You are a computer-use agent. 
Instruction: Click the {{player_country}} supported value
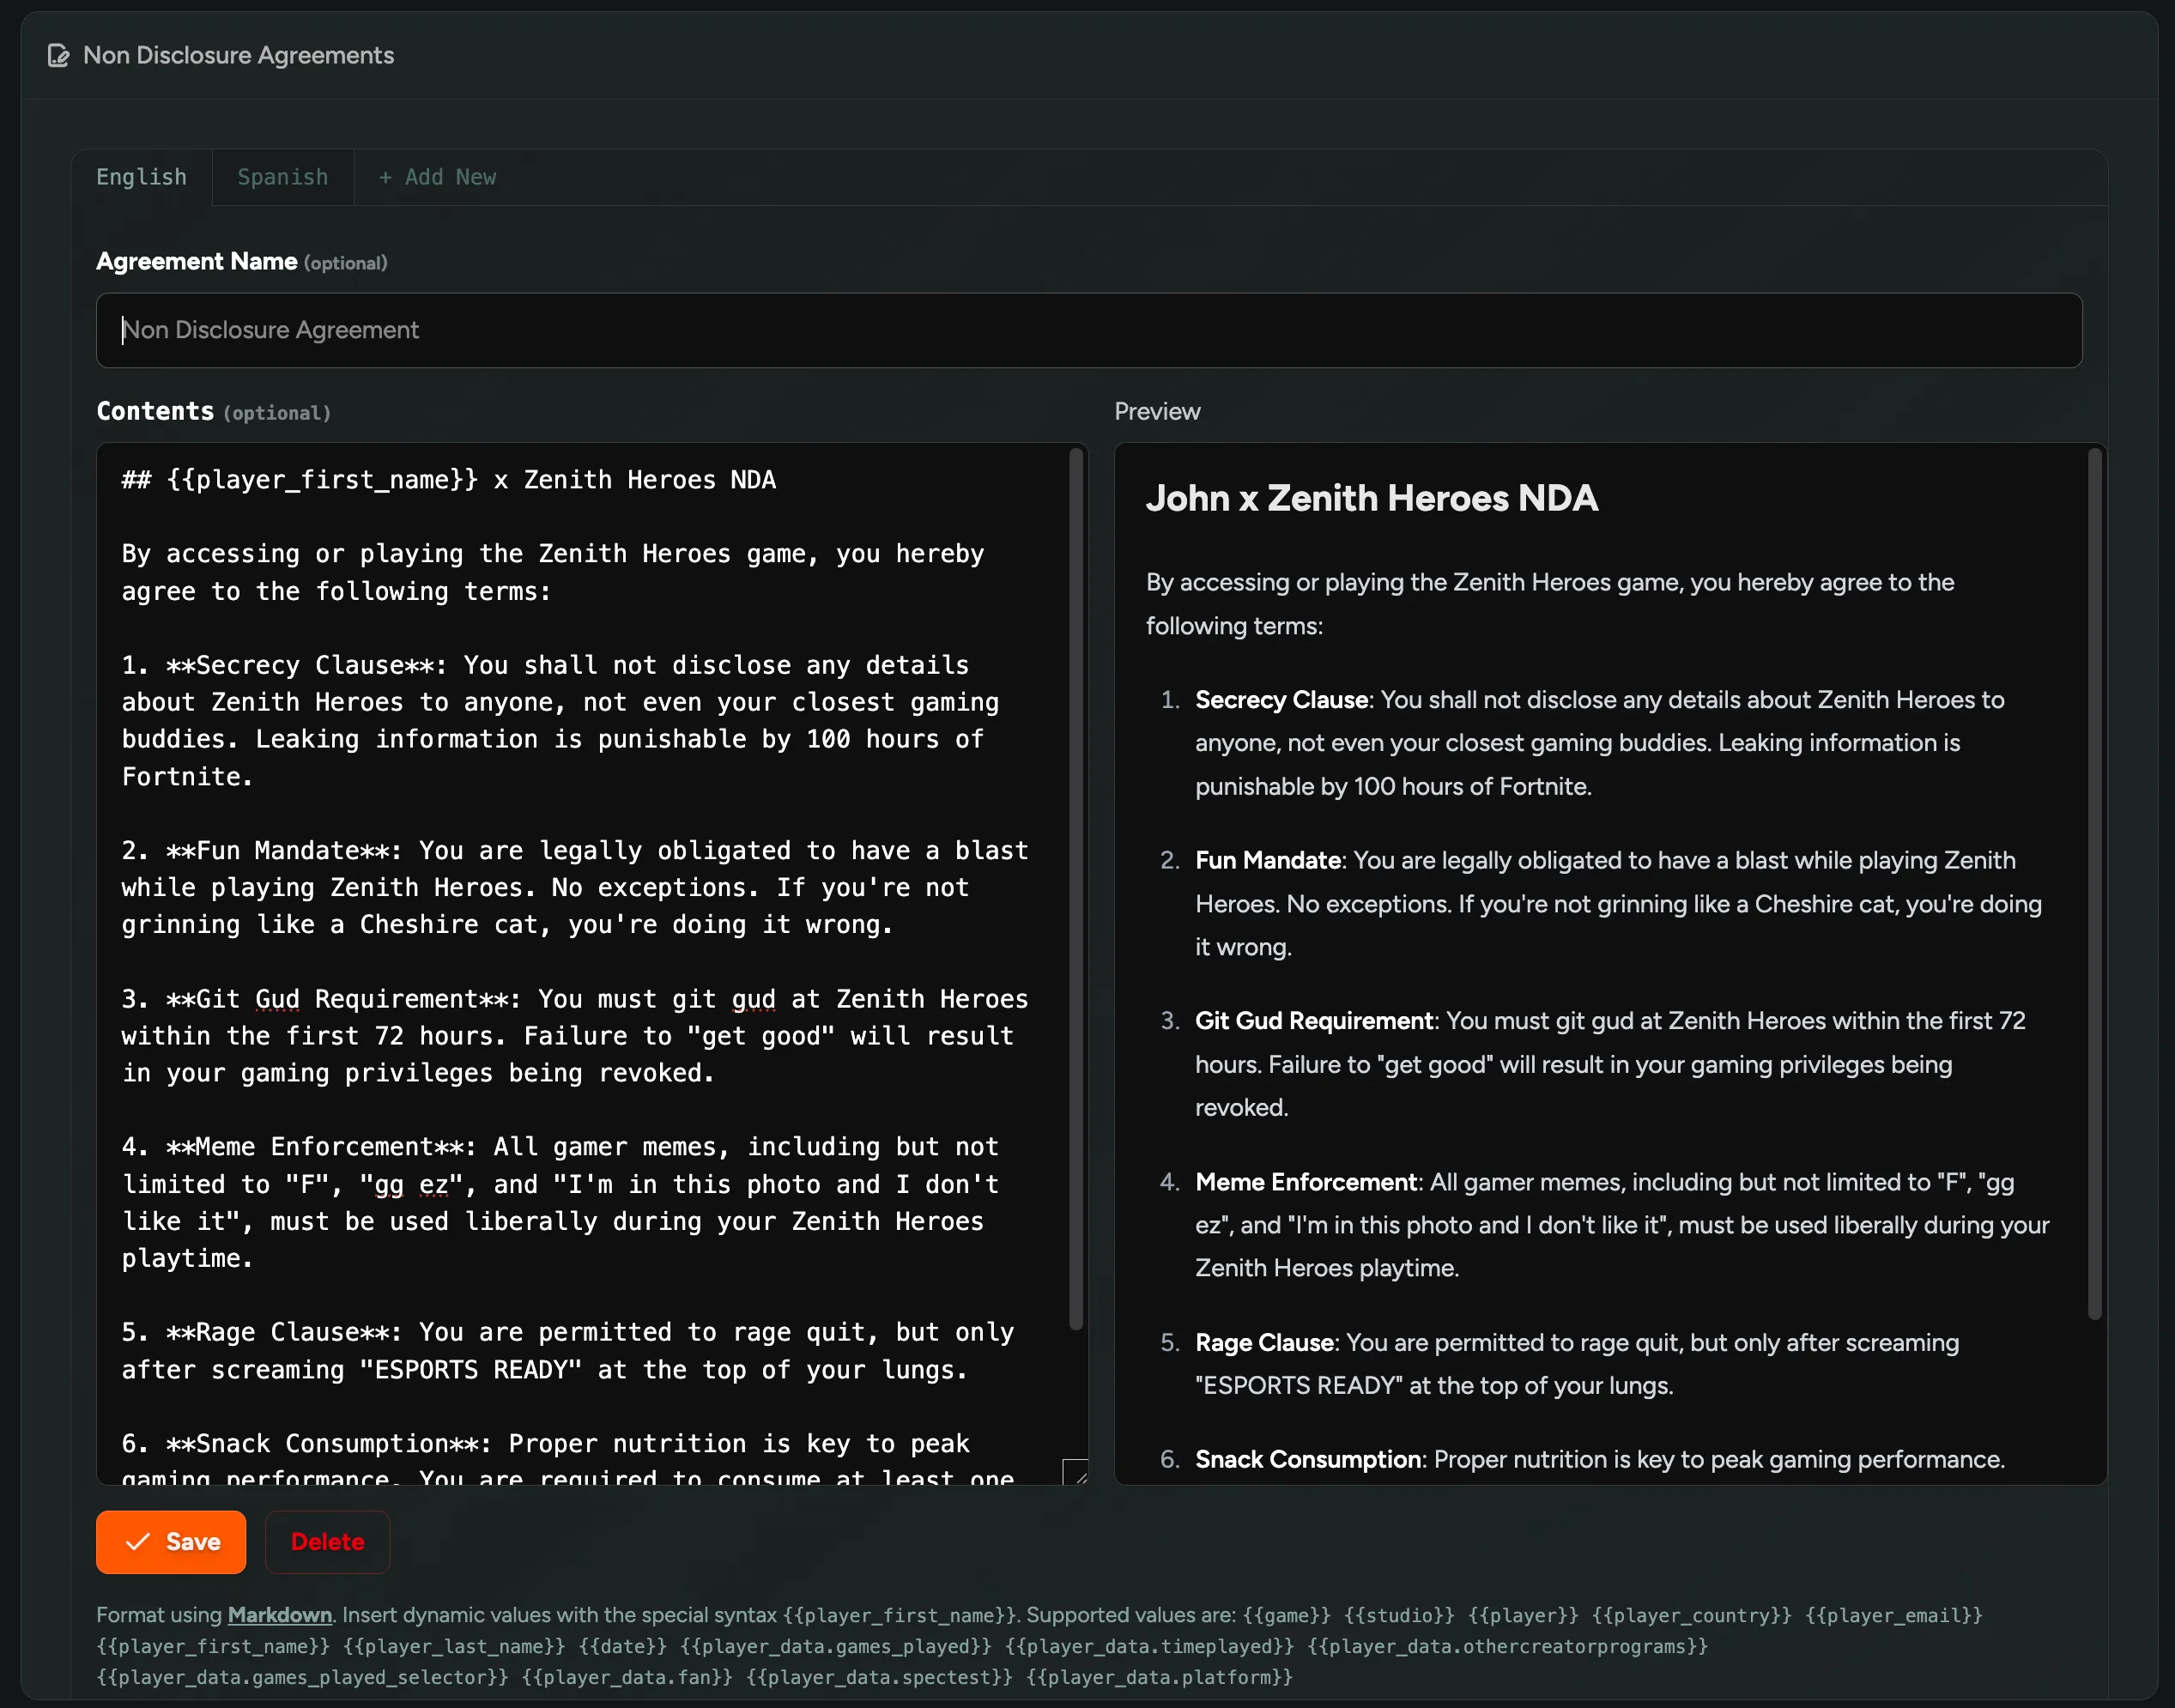[1692, 1615]
